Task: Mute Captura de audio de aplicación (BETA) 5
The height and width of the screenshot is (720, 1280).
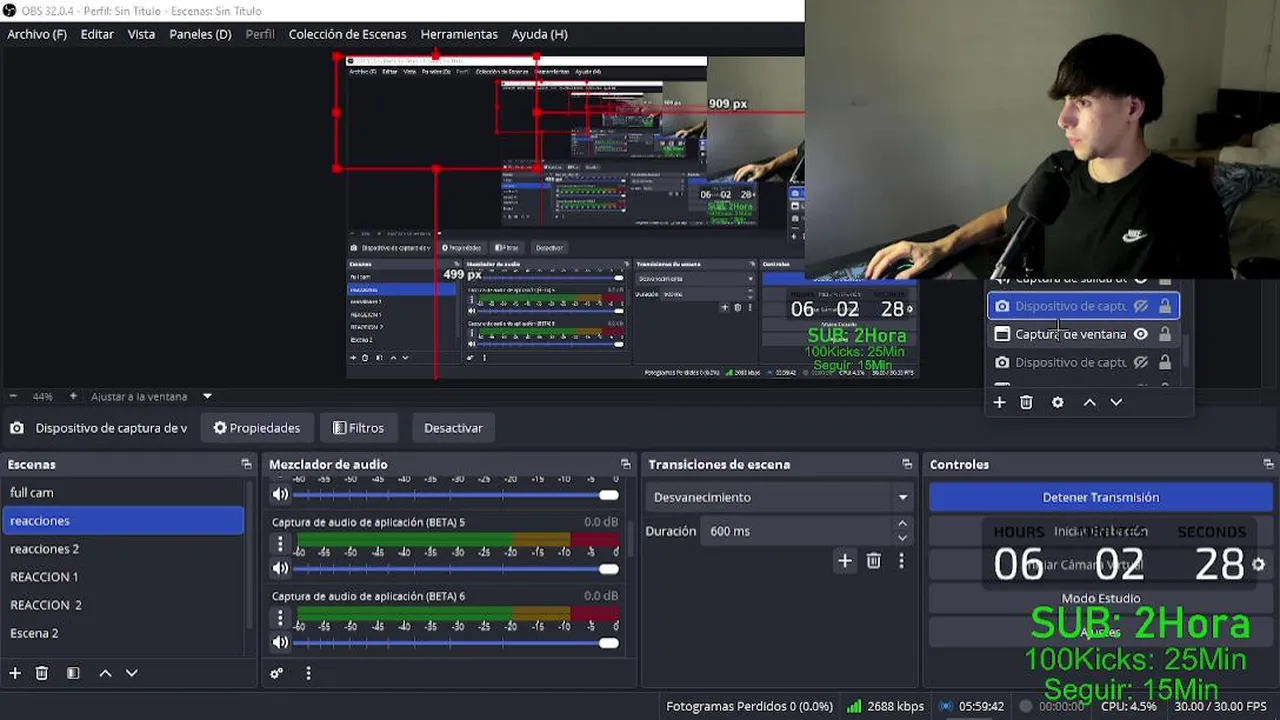Action: [281, 568]
